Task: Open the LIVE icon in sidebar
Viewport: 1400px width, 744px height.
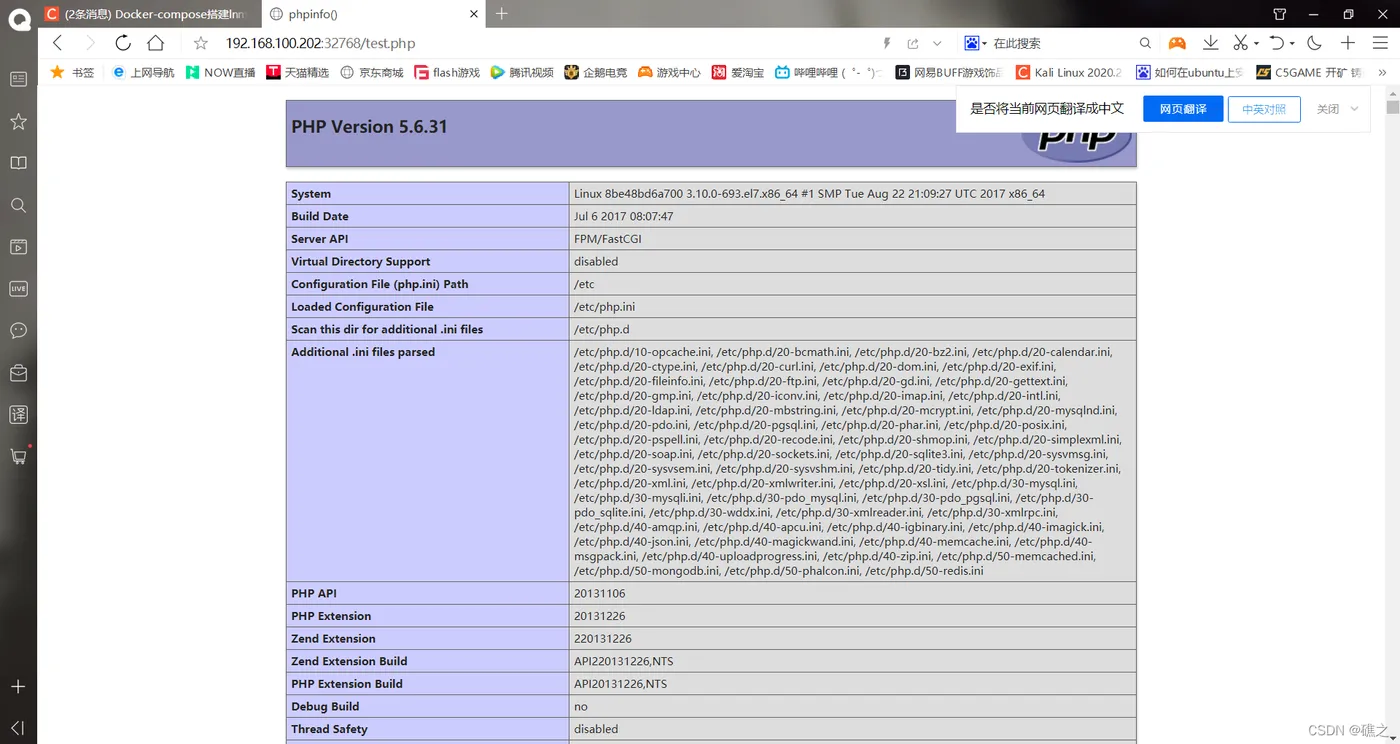Action: [18, 288]
